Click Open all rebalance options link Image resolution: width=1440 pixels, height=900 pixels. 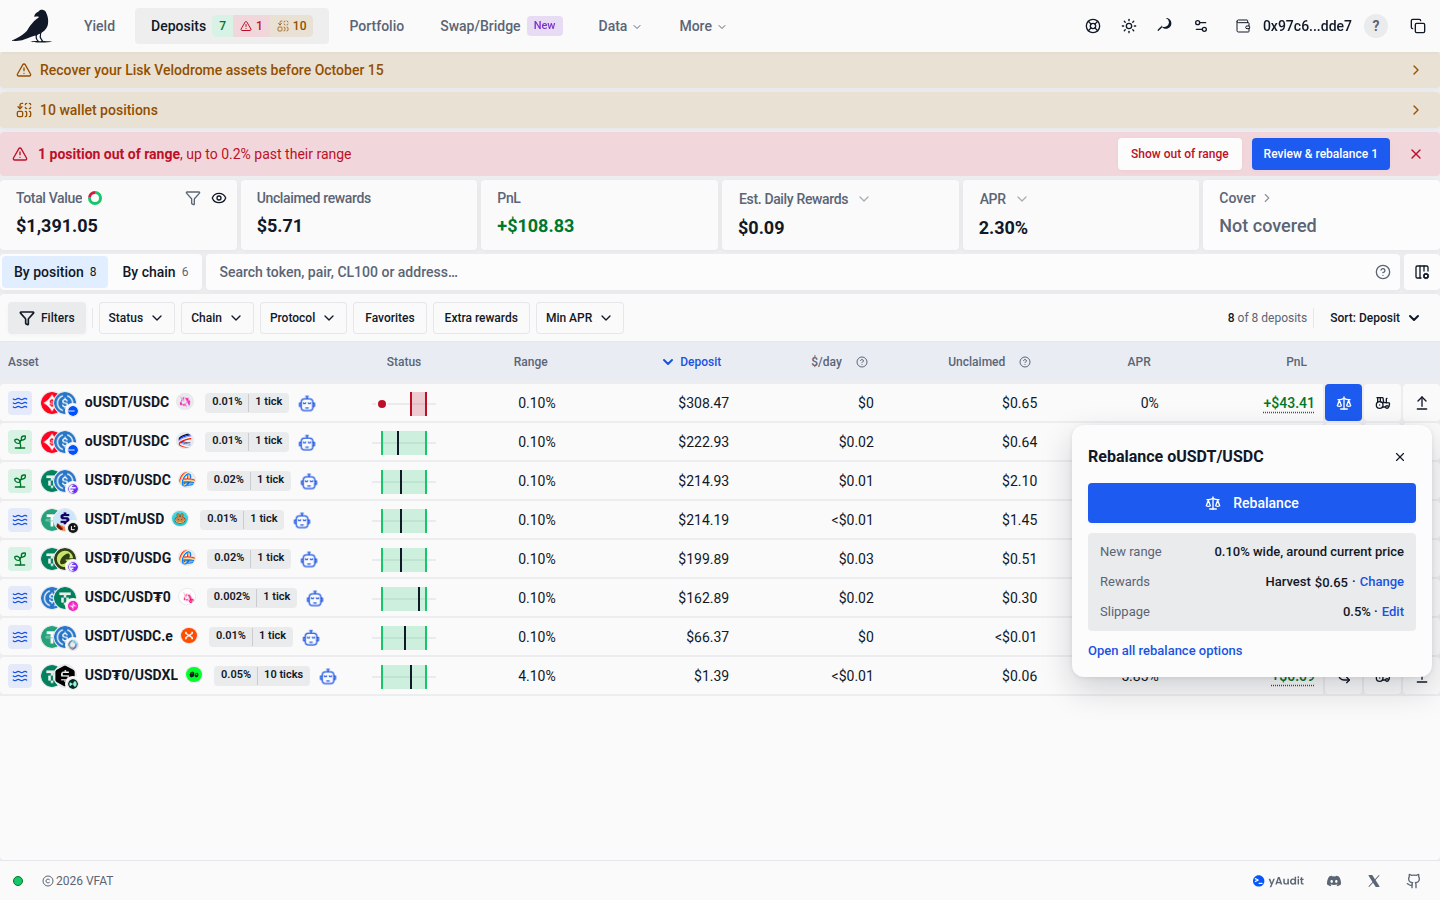pos(1165,651)
